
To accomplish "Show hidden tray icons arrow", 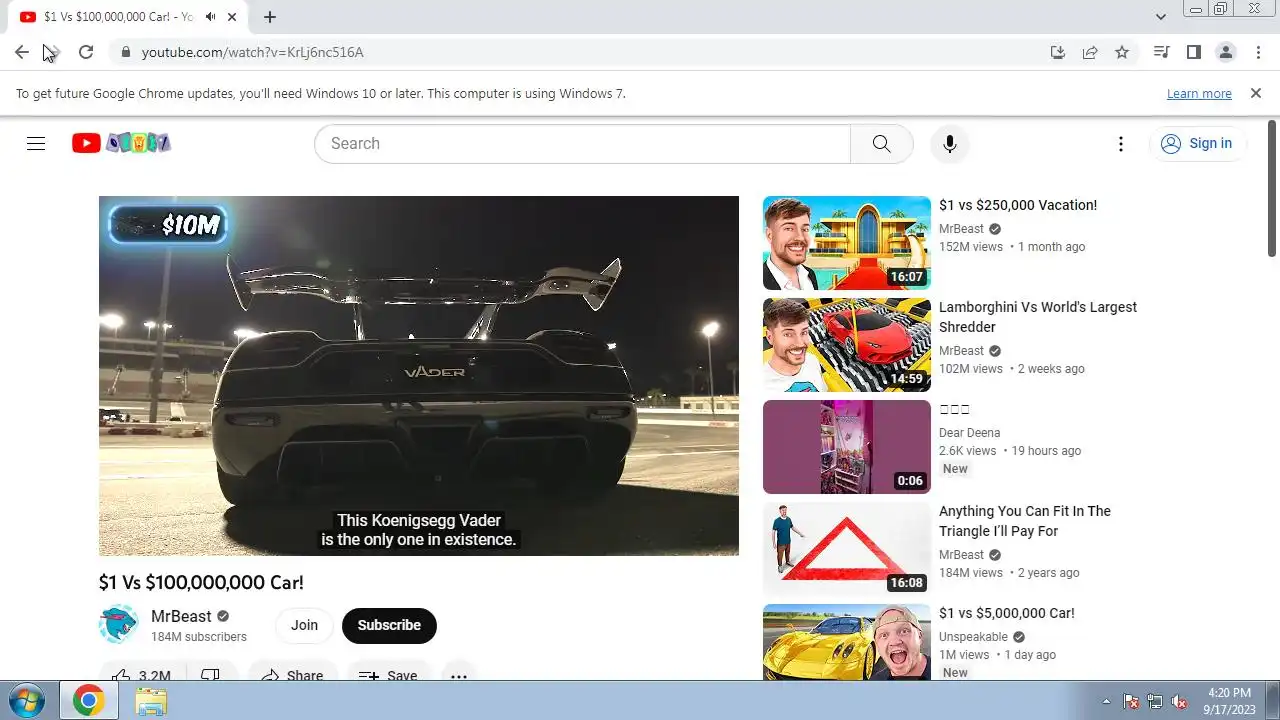I will point(1106,701).
